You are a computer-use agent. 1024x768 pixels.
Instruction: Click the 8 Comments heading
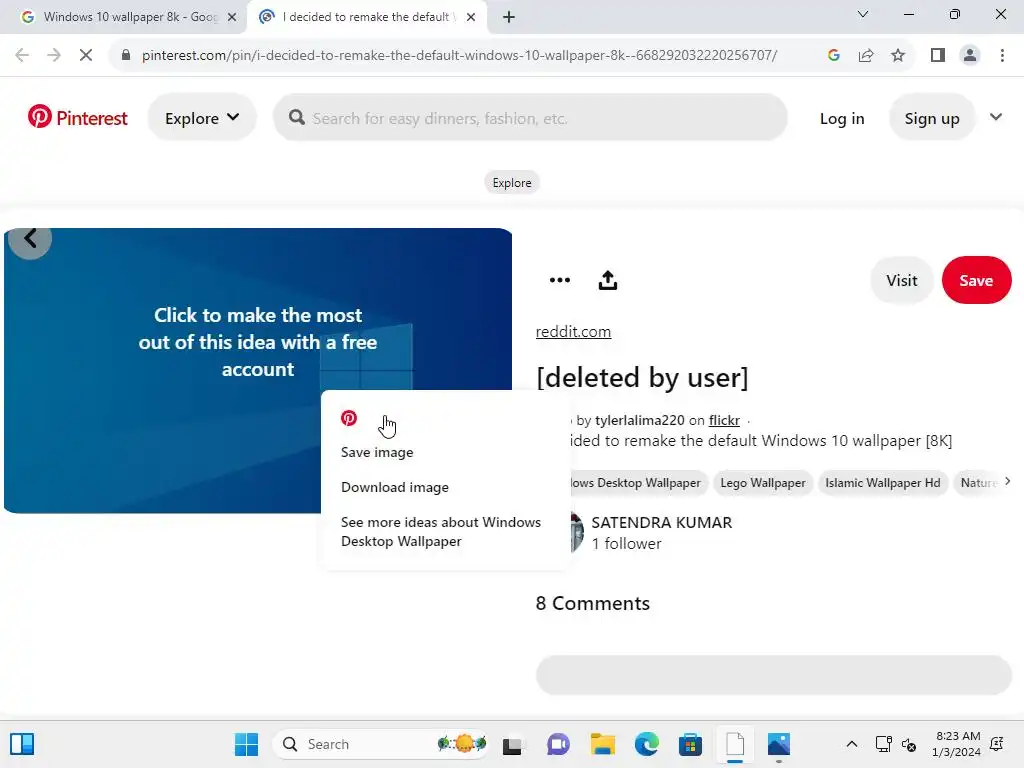pos(592,603)
